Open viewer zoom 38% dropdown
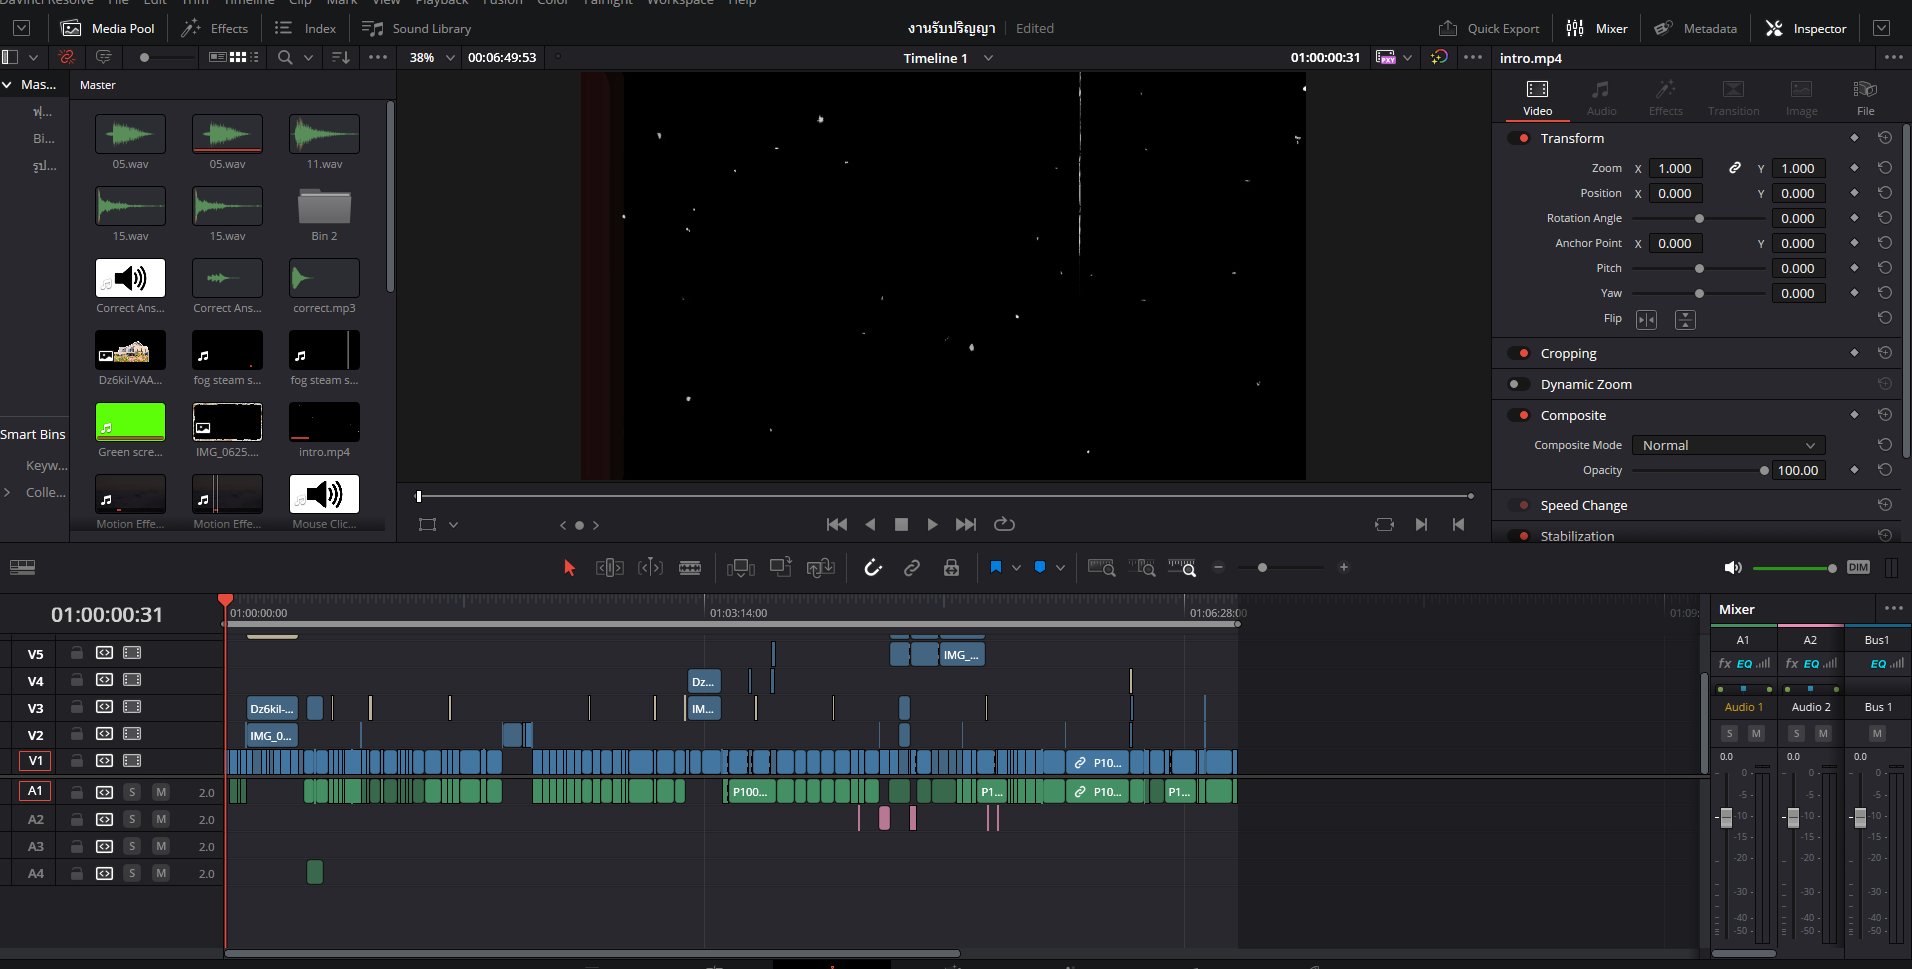Image resolution: width=1912 pixels, height=969 pixels. click(432, 57)
